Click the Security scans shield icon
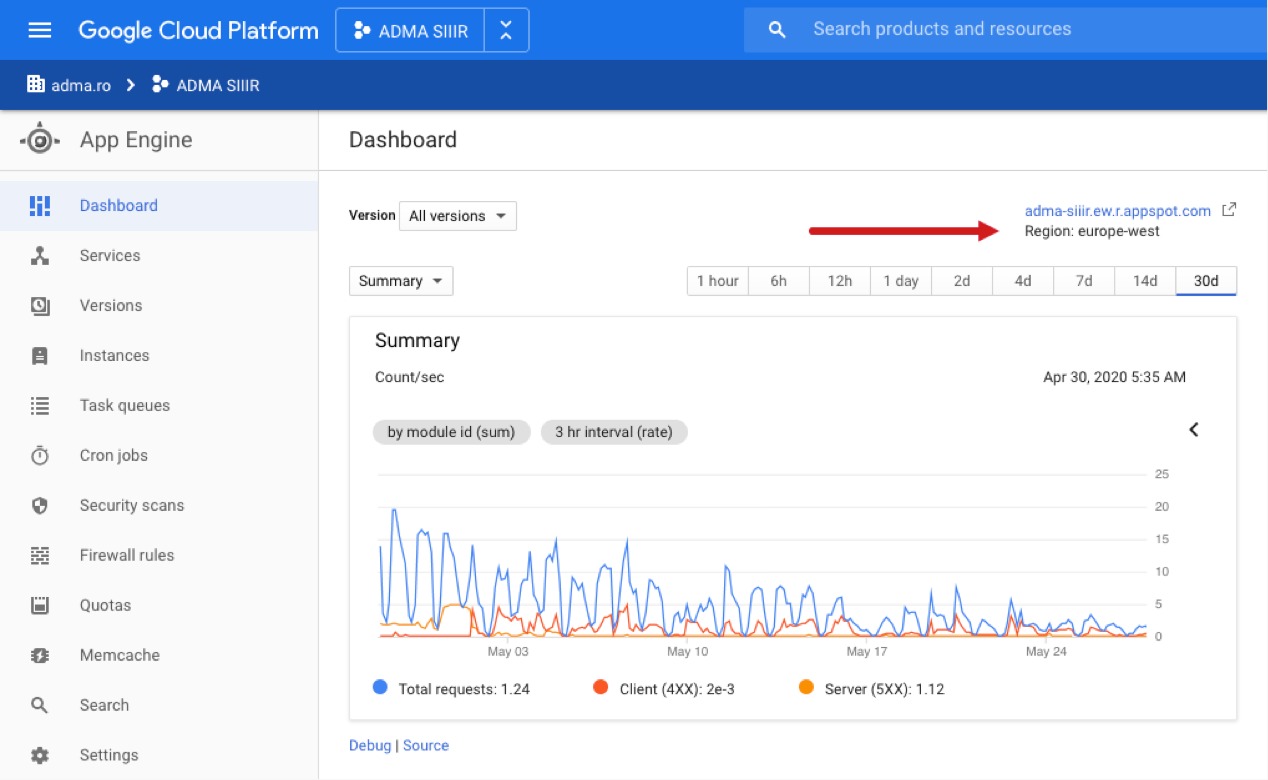 coord(40,506)
